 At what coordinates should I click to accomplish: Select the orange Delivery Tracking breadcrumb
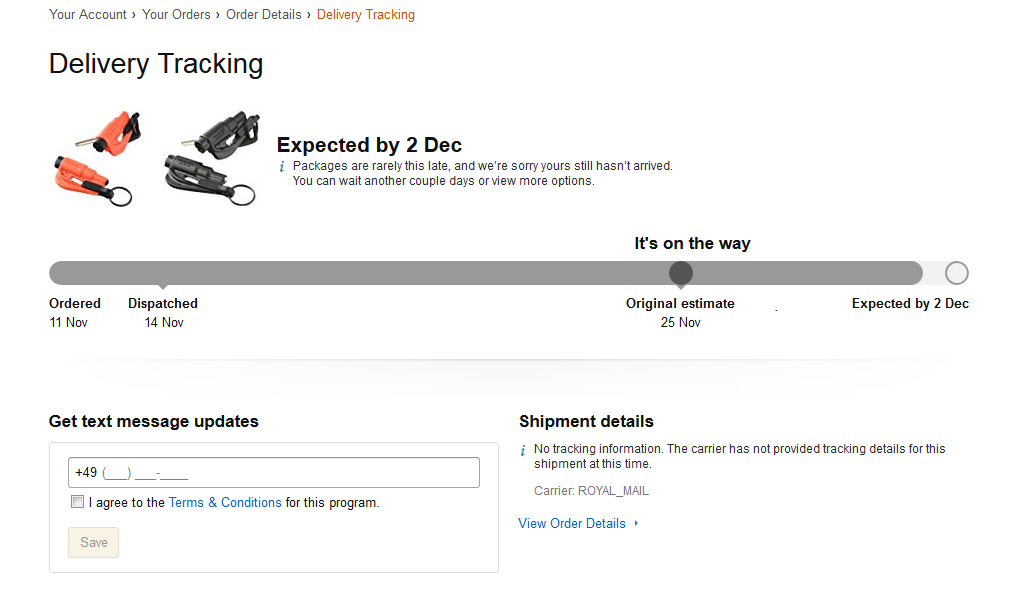pyautogui.click(x=366, y=15)
